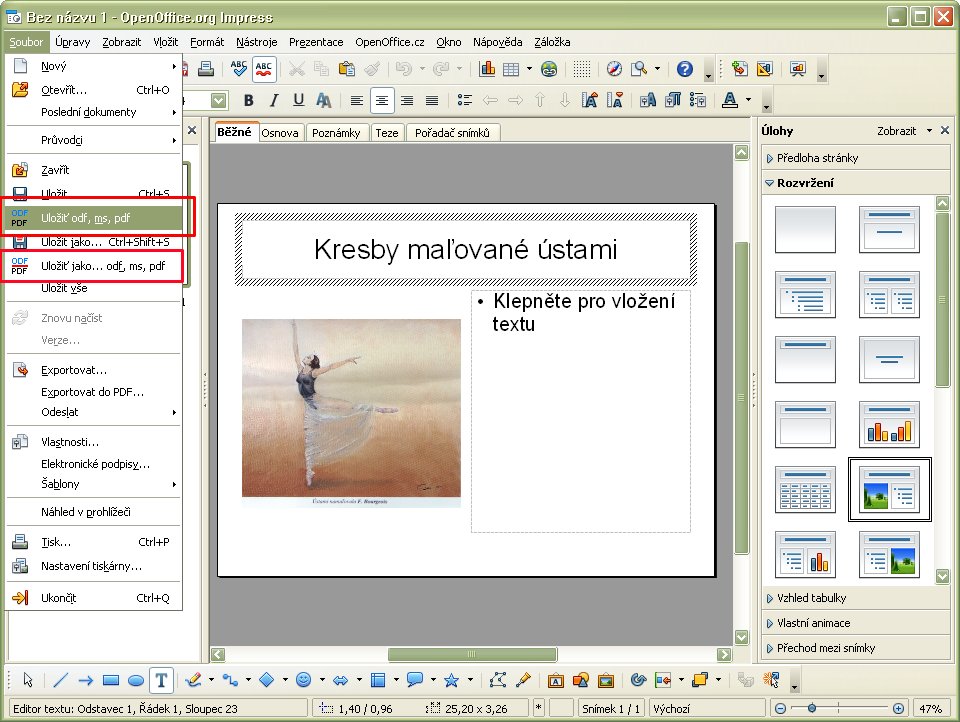Open the zoom tool dropdown arrow
Screen dimensions: 960x722
click(x=658, y=69)
